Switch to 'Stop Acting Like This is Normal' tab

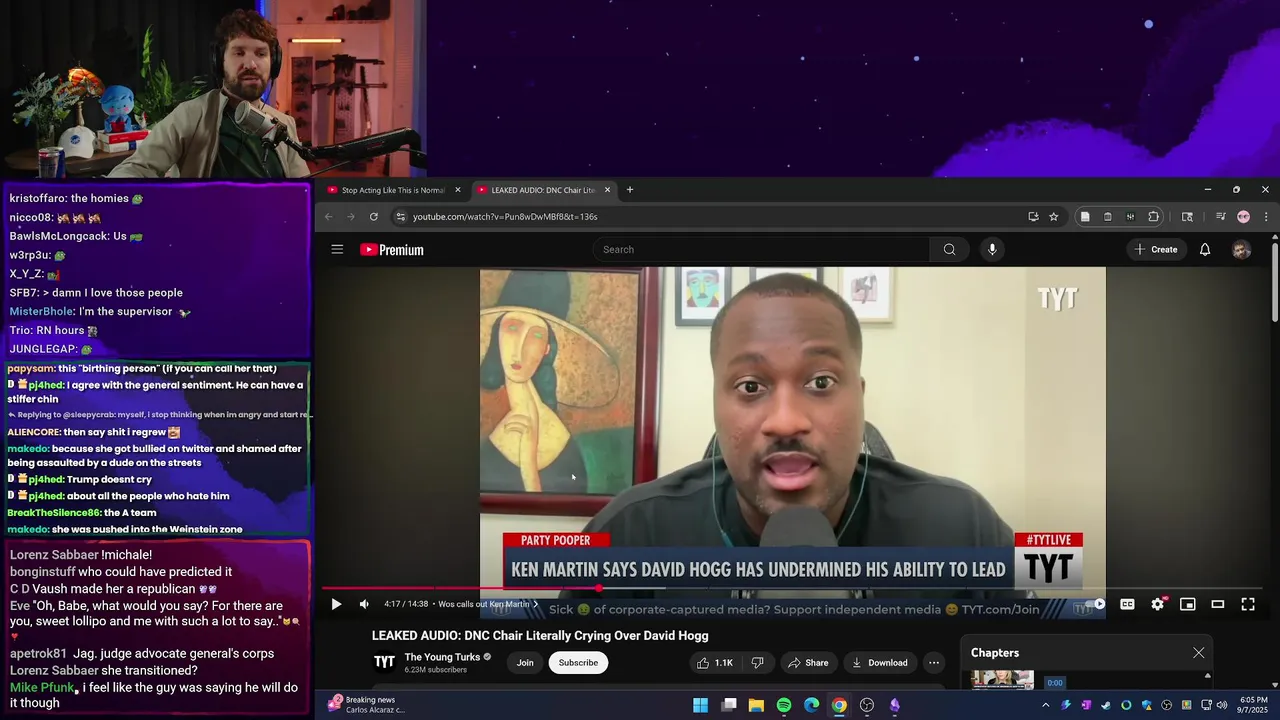coord(393,190)
